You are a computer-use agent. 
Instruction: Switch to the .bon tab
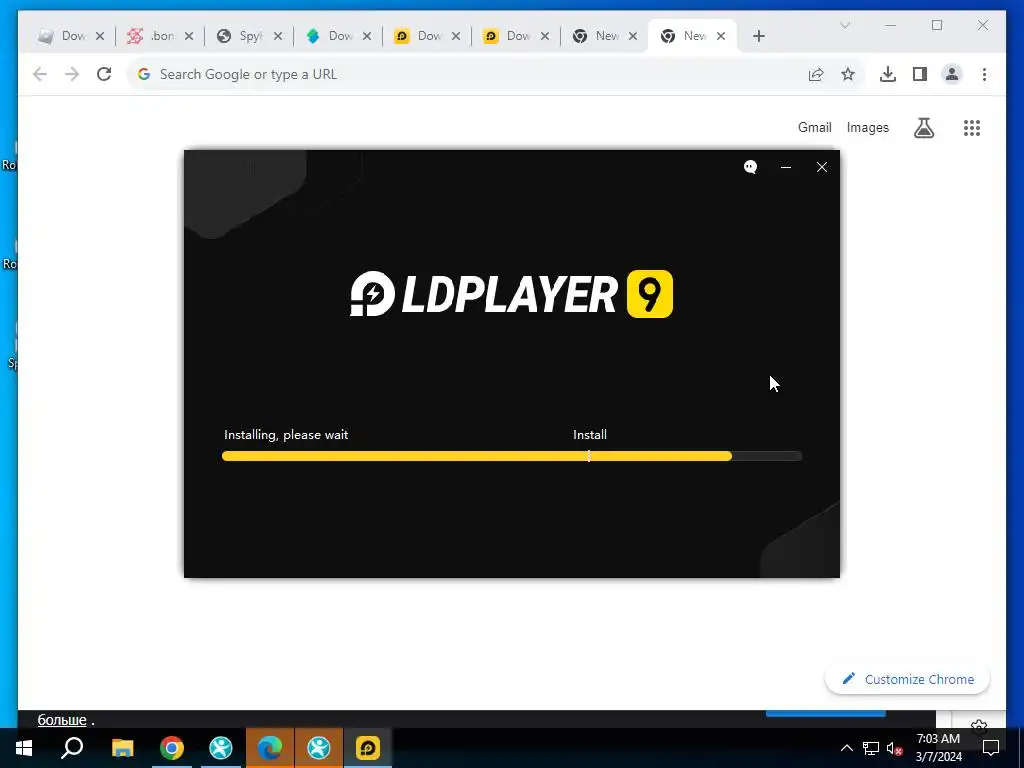(152, 36)
